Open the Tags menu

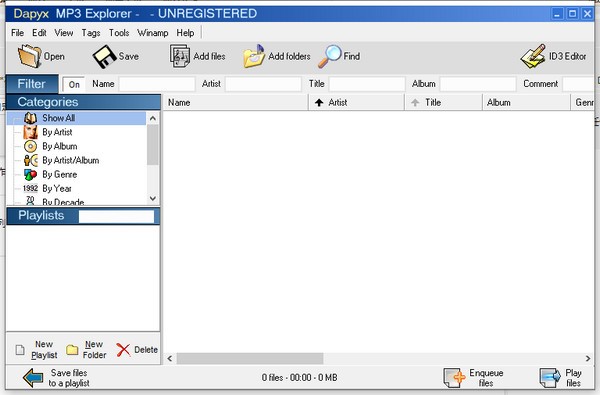[91, 33]
